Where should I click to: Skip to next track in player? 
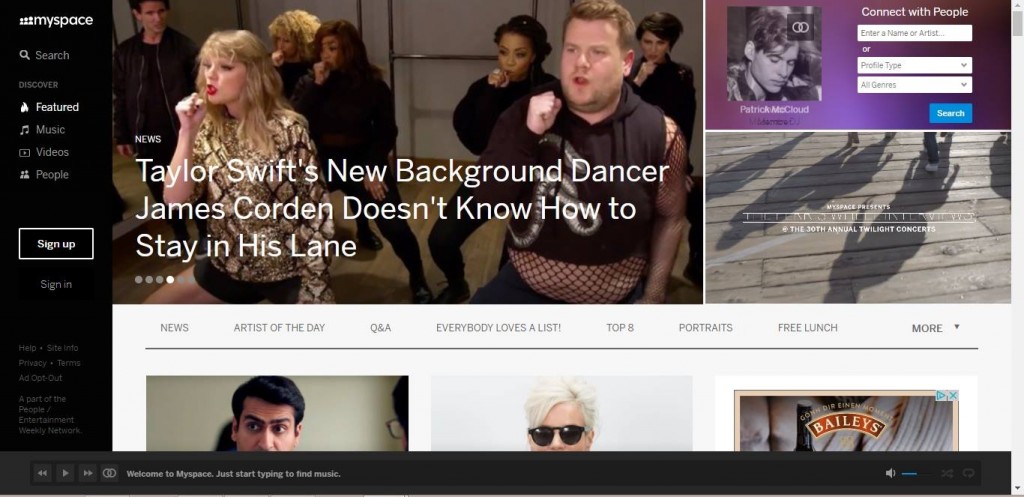tap(87, 473)
